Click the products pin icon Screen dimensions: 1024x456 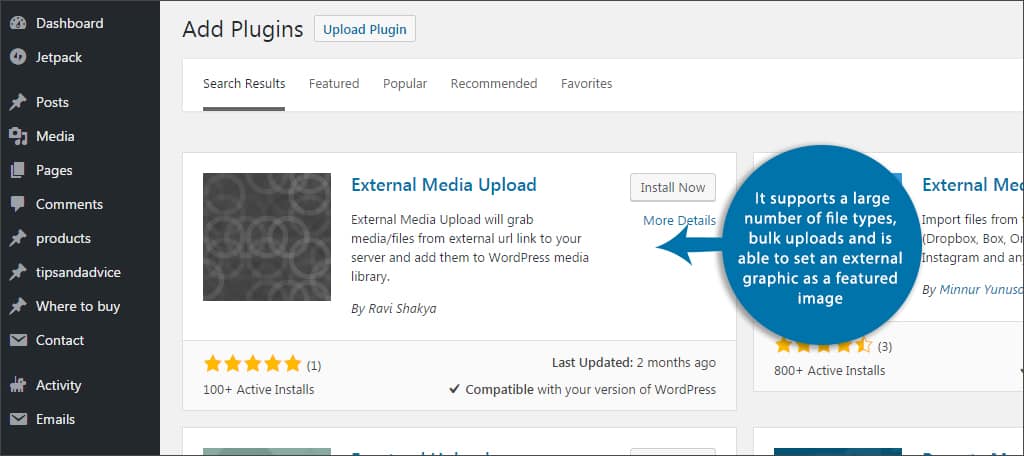(18, 238)
